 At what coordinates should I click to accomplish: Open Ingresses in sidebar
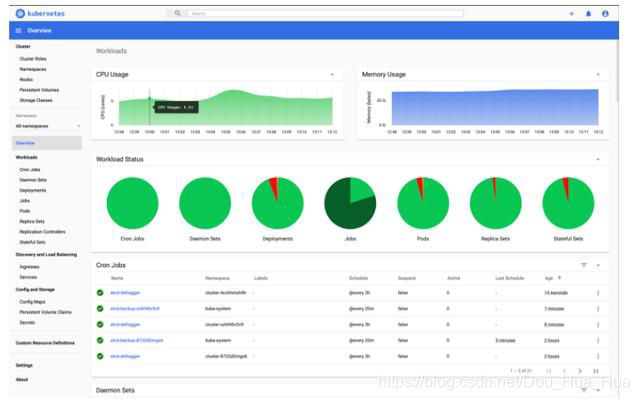click(29, 267)
